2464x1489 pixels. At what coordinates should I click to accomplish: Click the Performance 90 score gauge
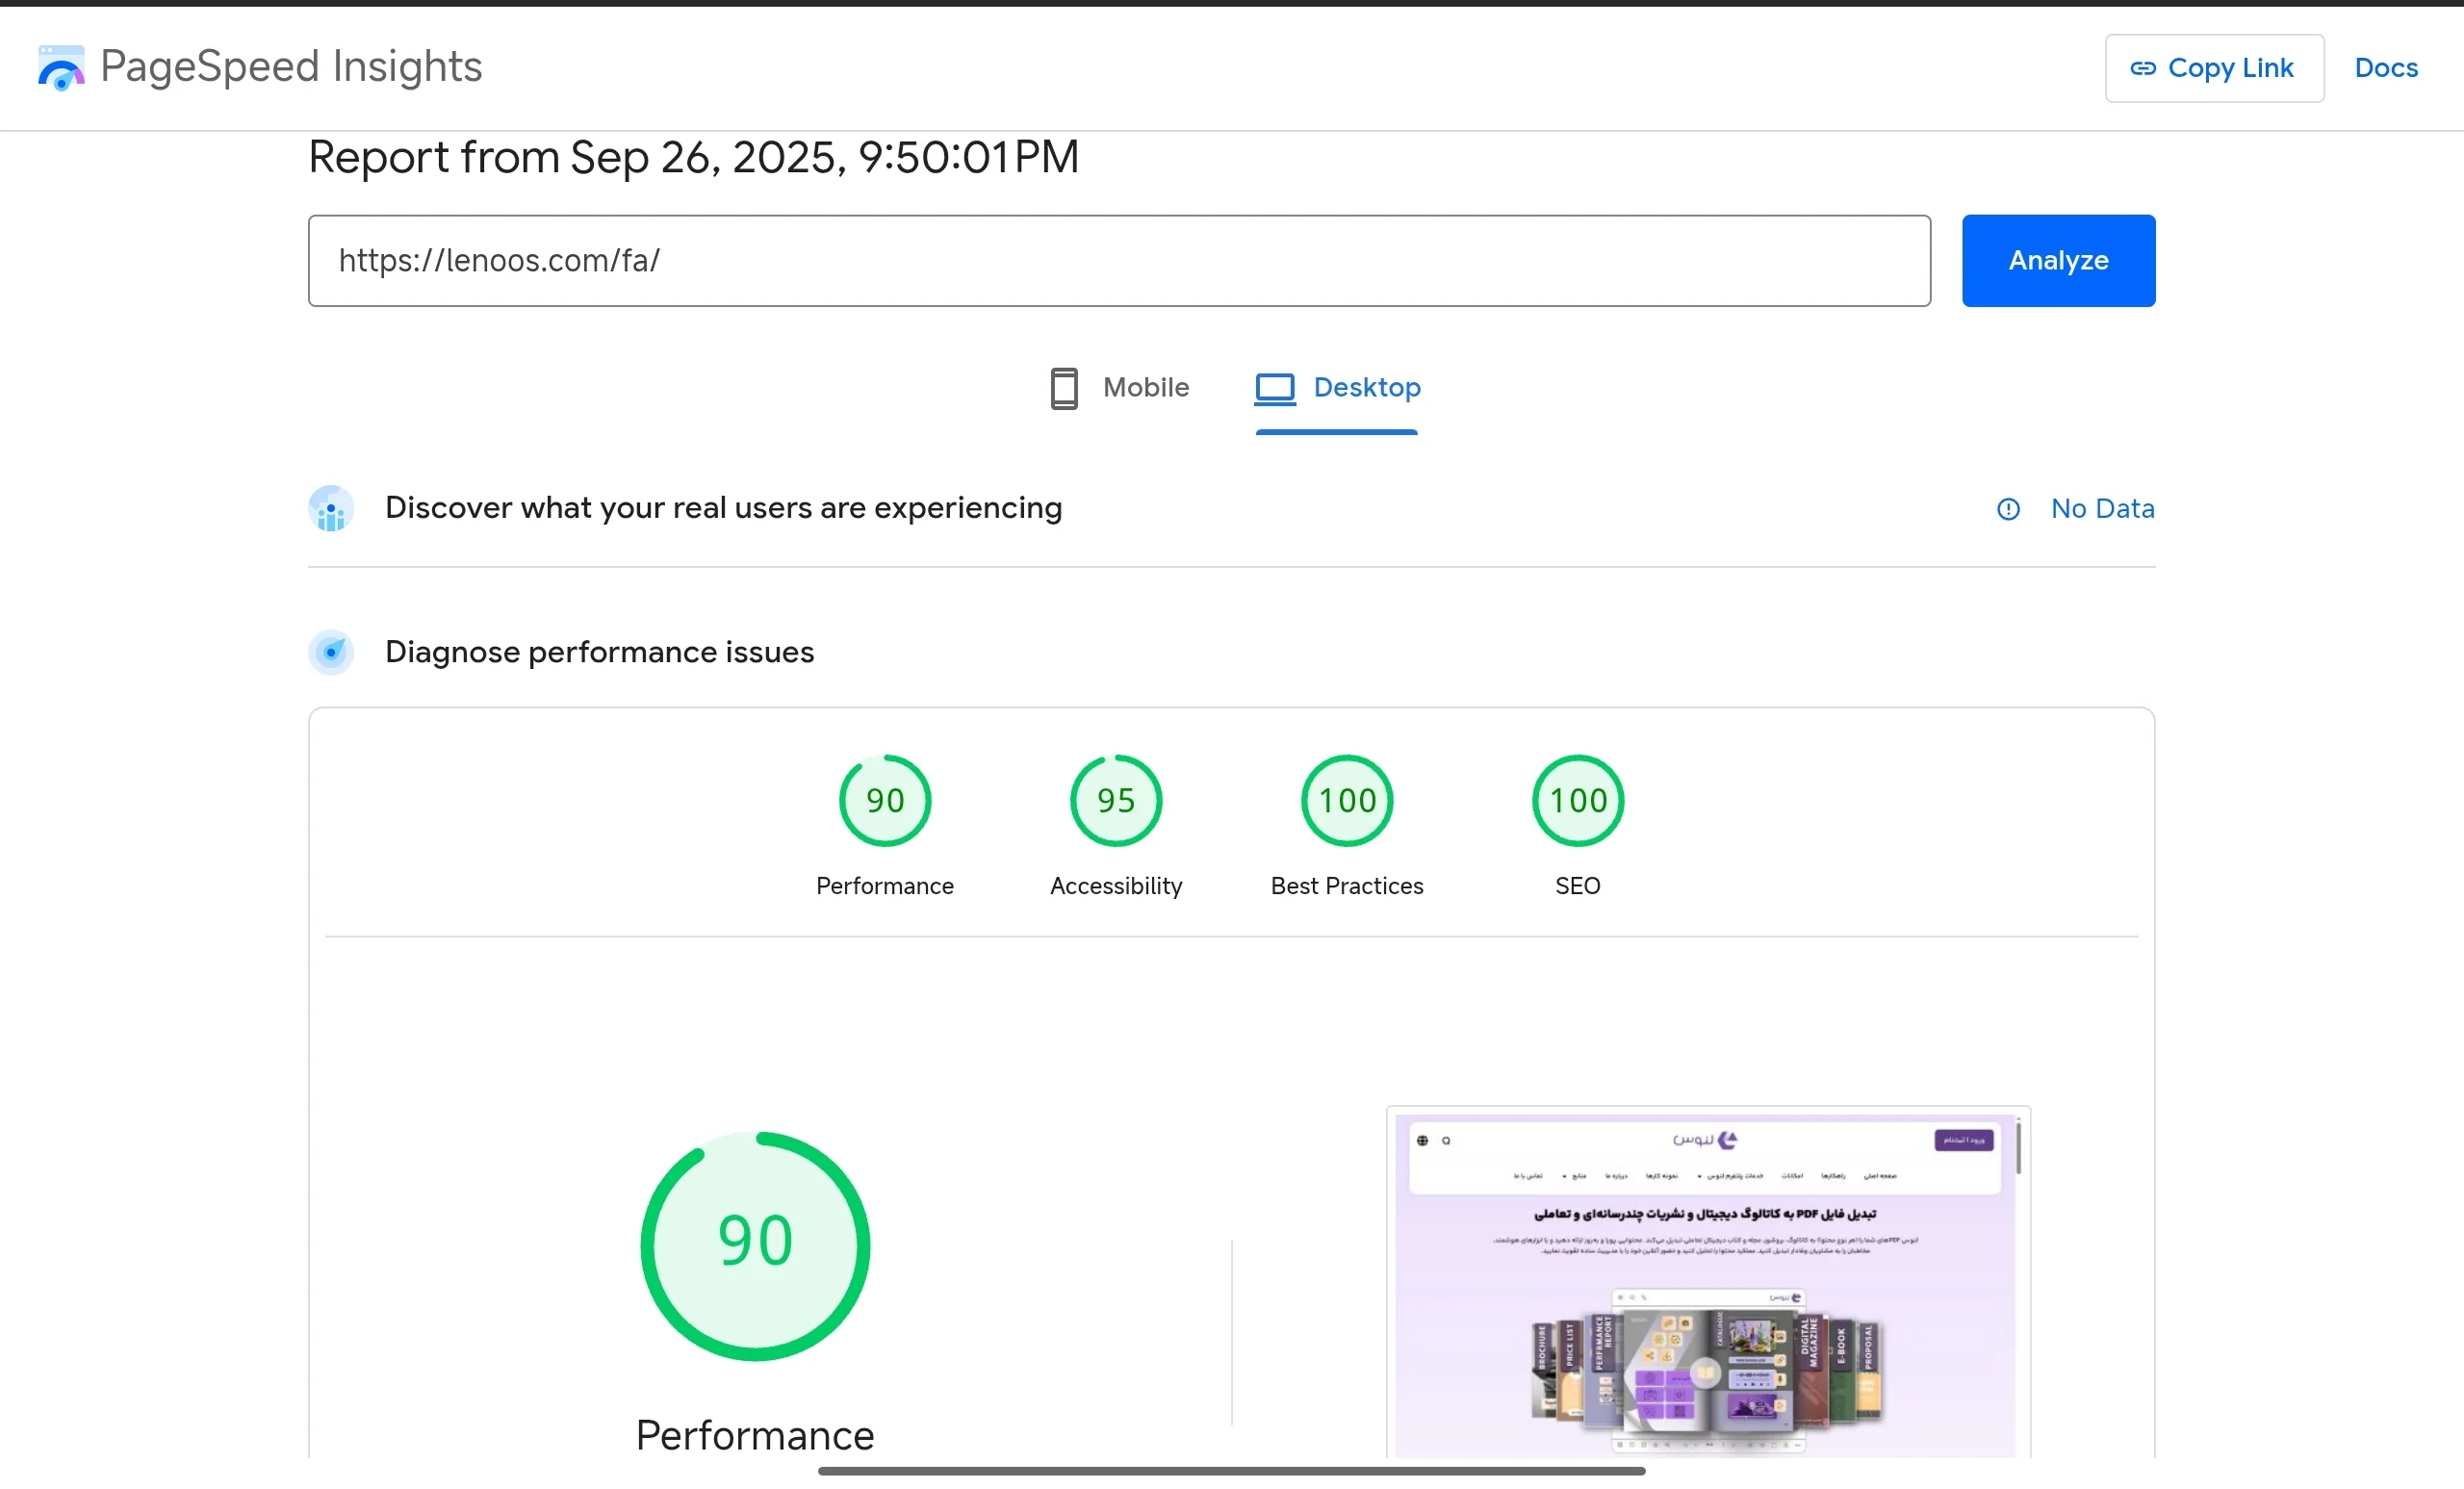point(885,800)
